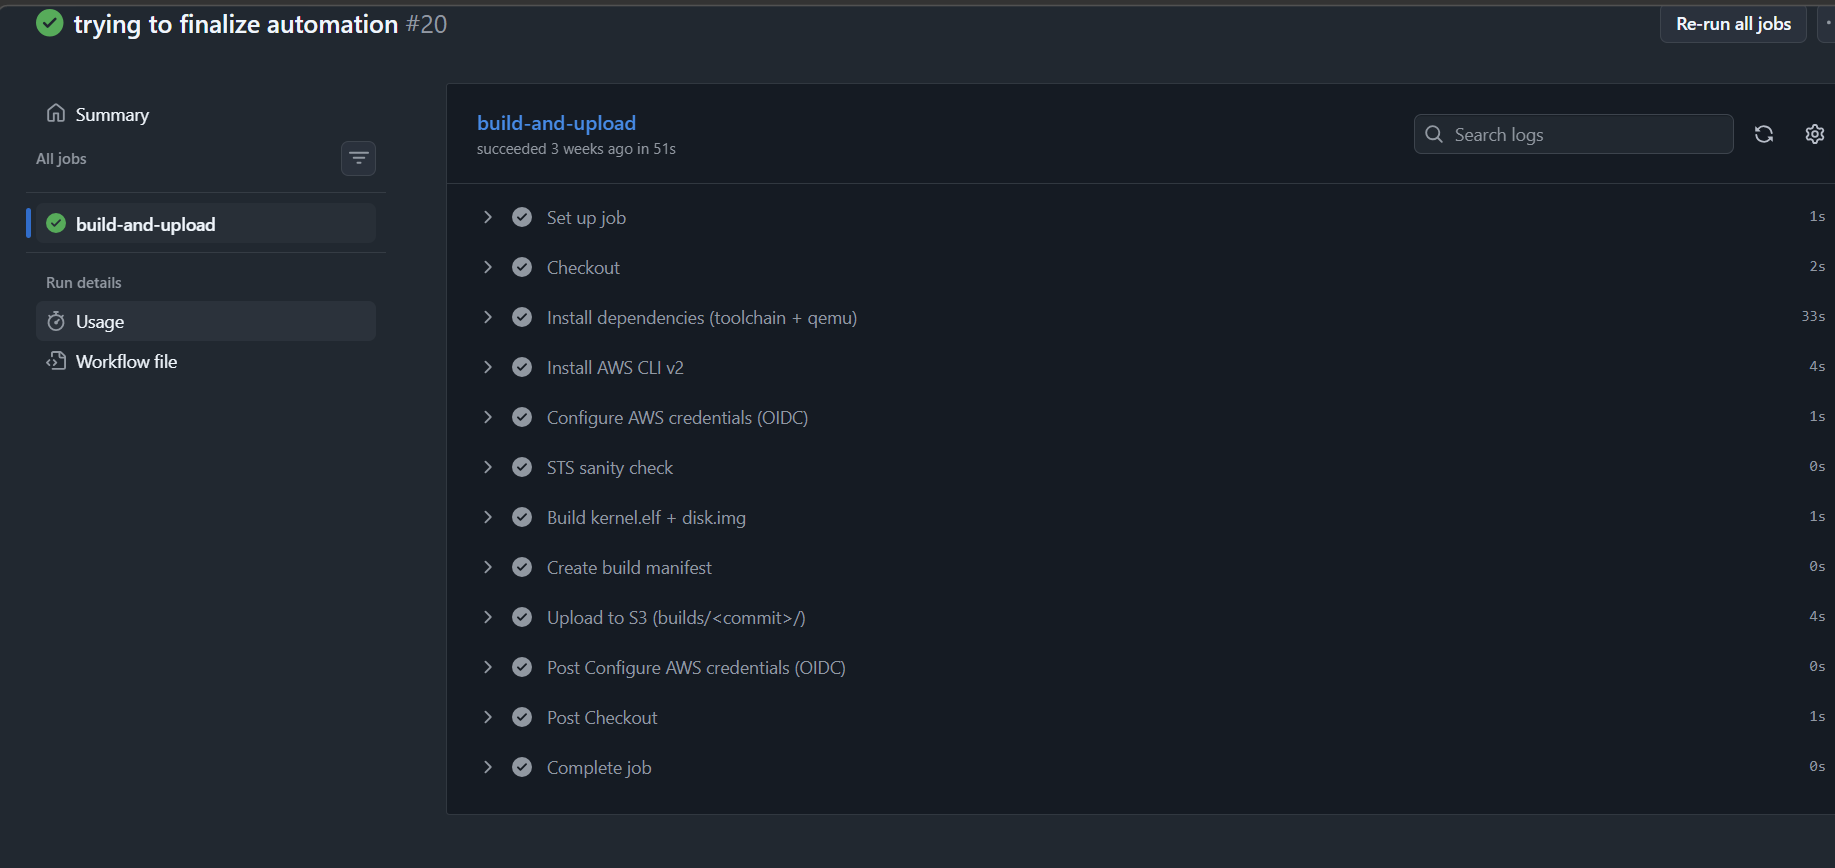
Task: Click check icon for Complete job
Action: tap(522, 767)
